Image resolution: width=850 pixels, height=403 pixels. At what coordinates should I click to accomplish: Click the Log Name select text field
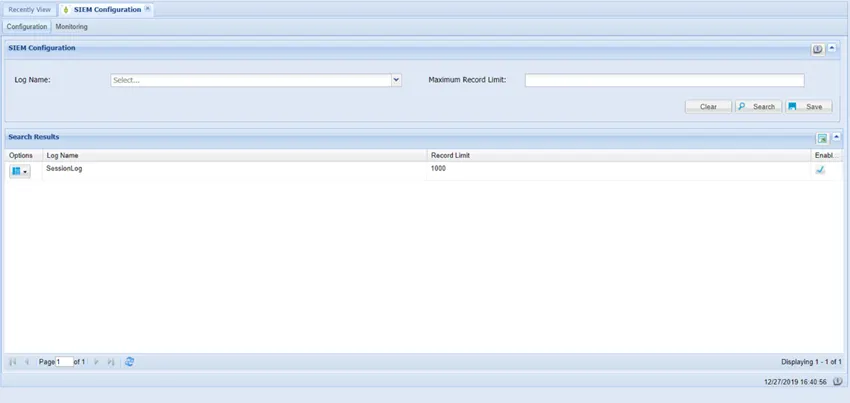click(251, 80)
